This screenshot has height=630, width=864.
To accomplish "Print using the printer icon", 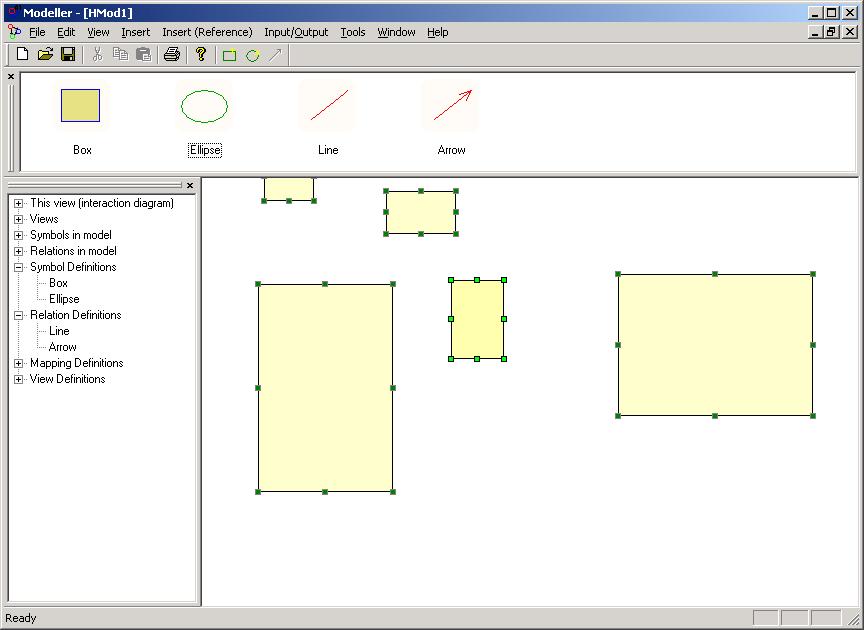I will point(172,54).
